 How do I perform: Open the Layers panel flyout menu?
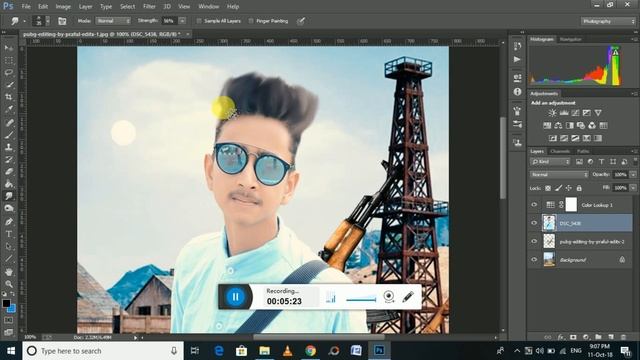coord(635,151)
